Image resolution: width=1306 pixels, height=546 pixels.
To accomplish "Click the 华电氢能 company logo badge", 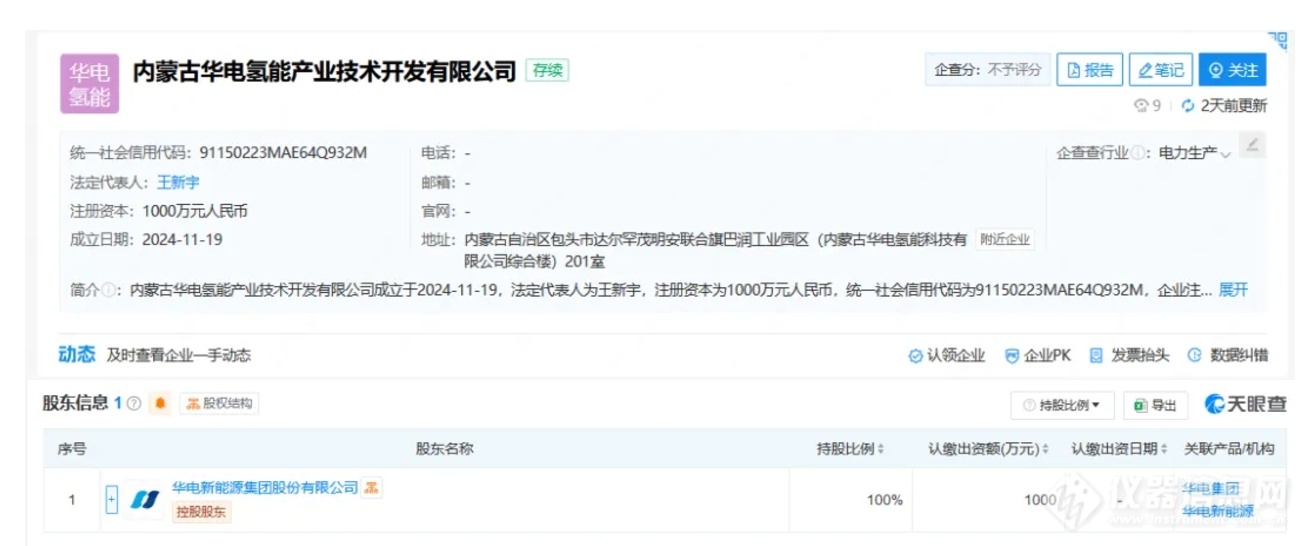I will point(89,83).
